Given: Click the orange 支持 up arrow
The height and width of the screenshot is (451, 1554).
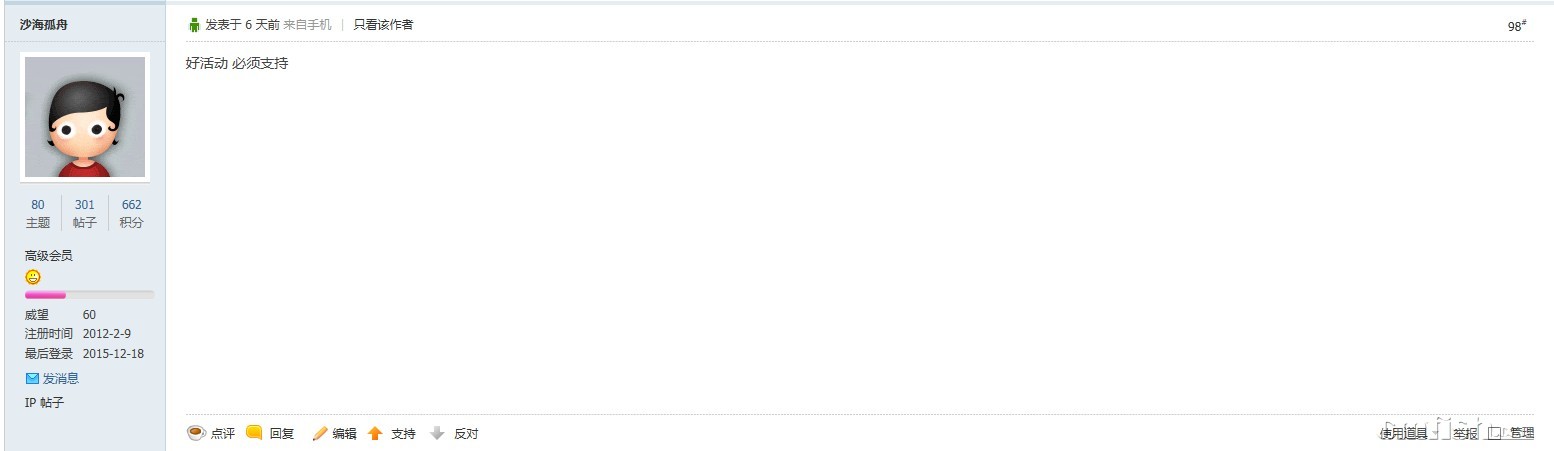Looking at the screenshot, I should pos(376,433).
